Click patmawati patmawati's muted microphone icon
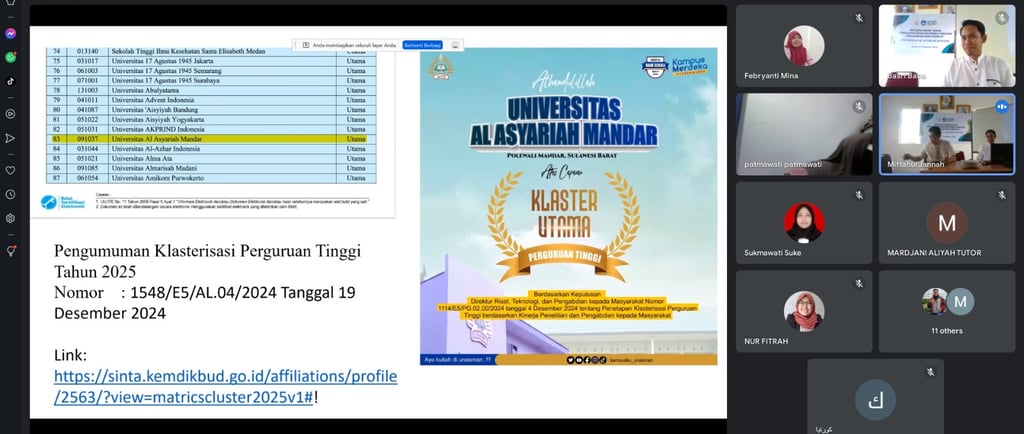1024x434 pixels. coord(859,106)
